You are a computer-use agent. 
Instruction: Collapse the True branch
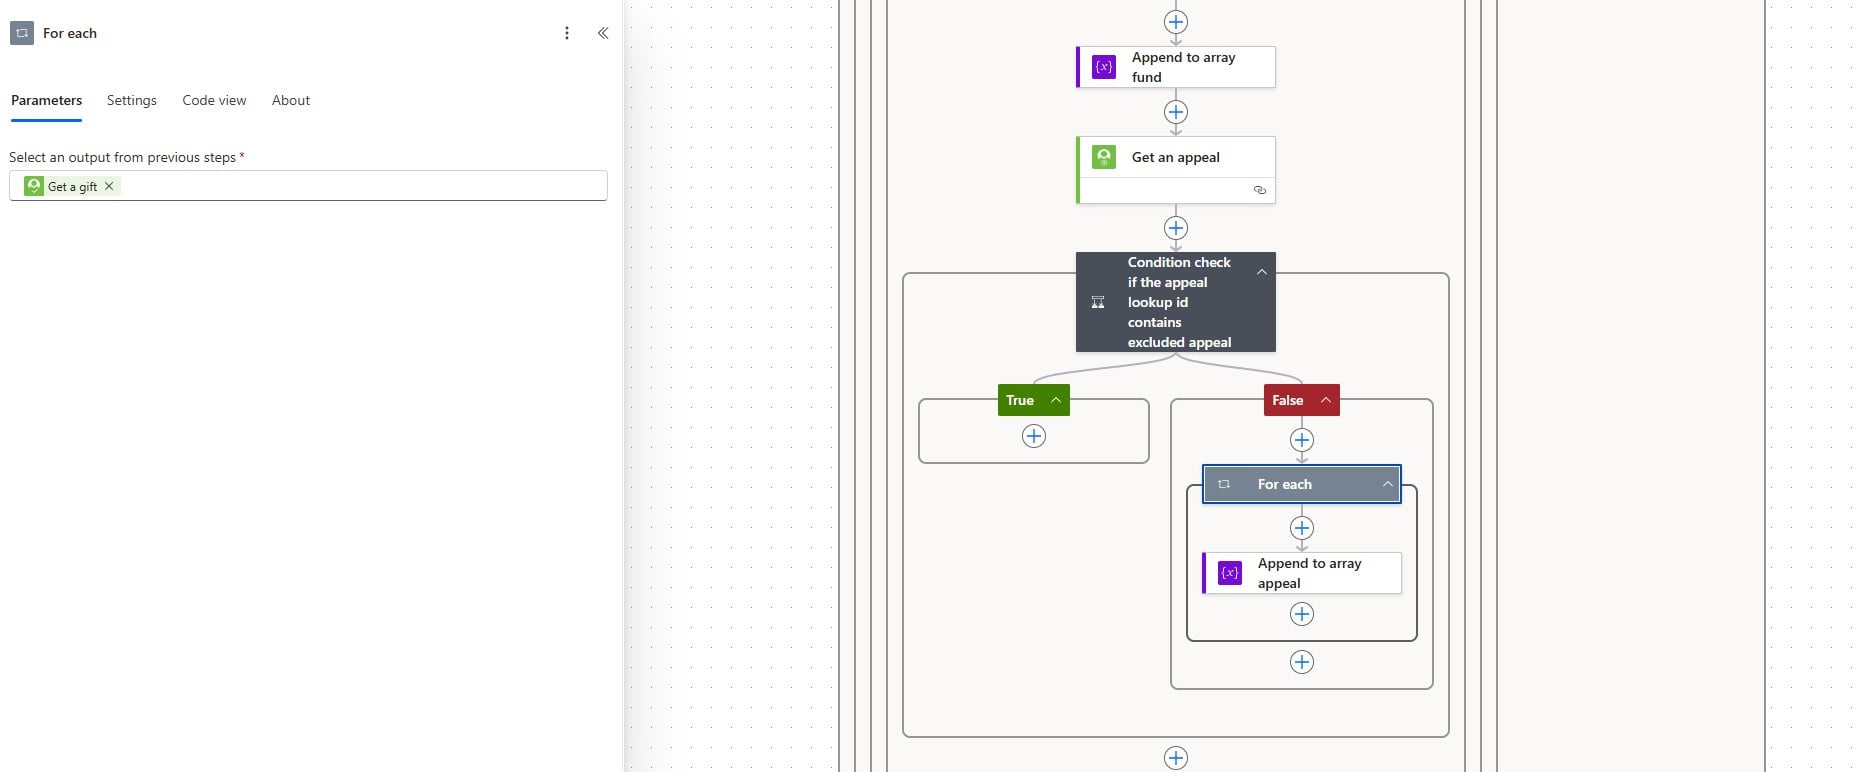[1056, 400]
